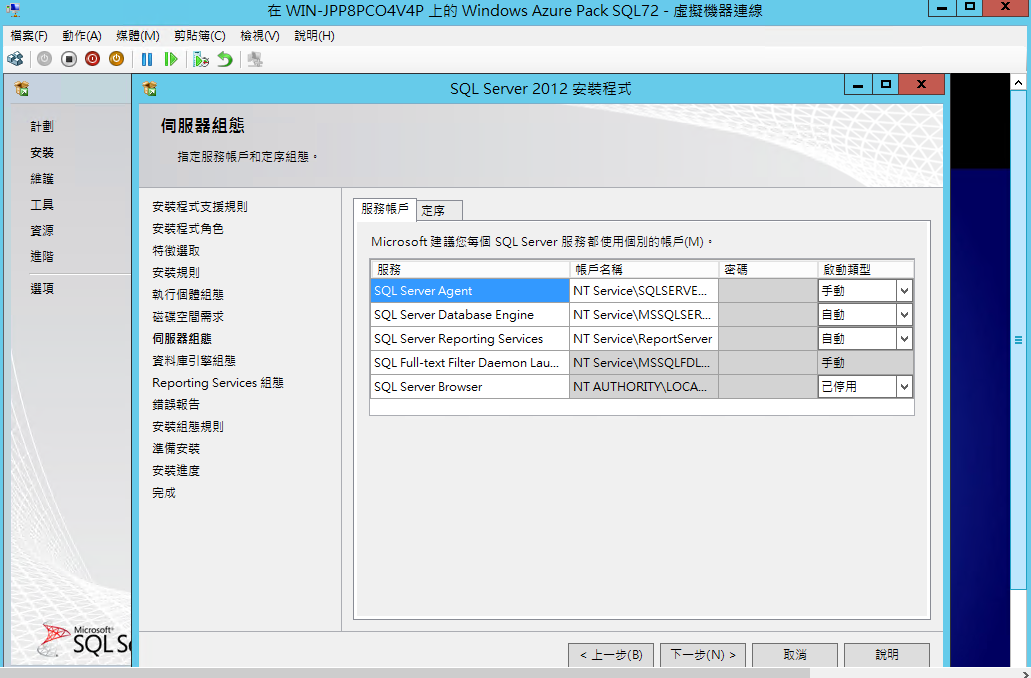Open startup type dropdown for SQL Server Agent

[904, 291]
